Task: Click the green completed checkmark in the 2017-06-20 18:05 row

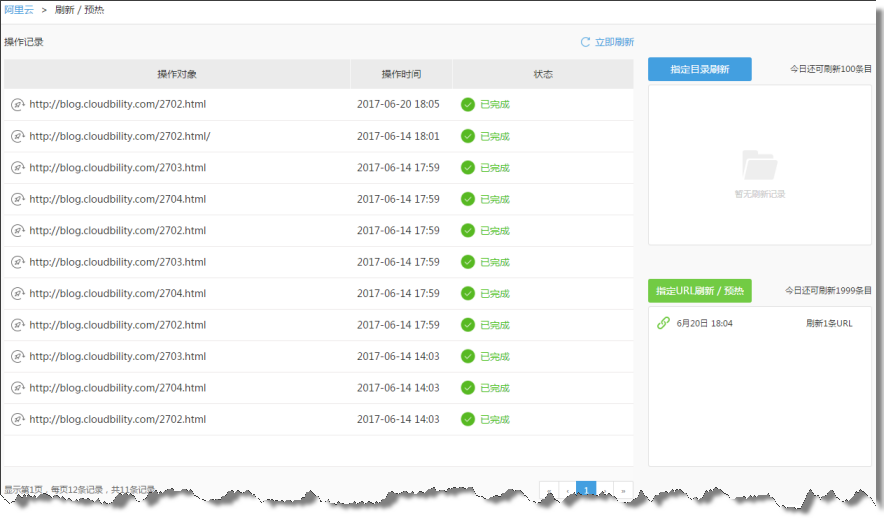Action: [x=468, y=104]
